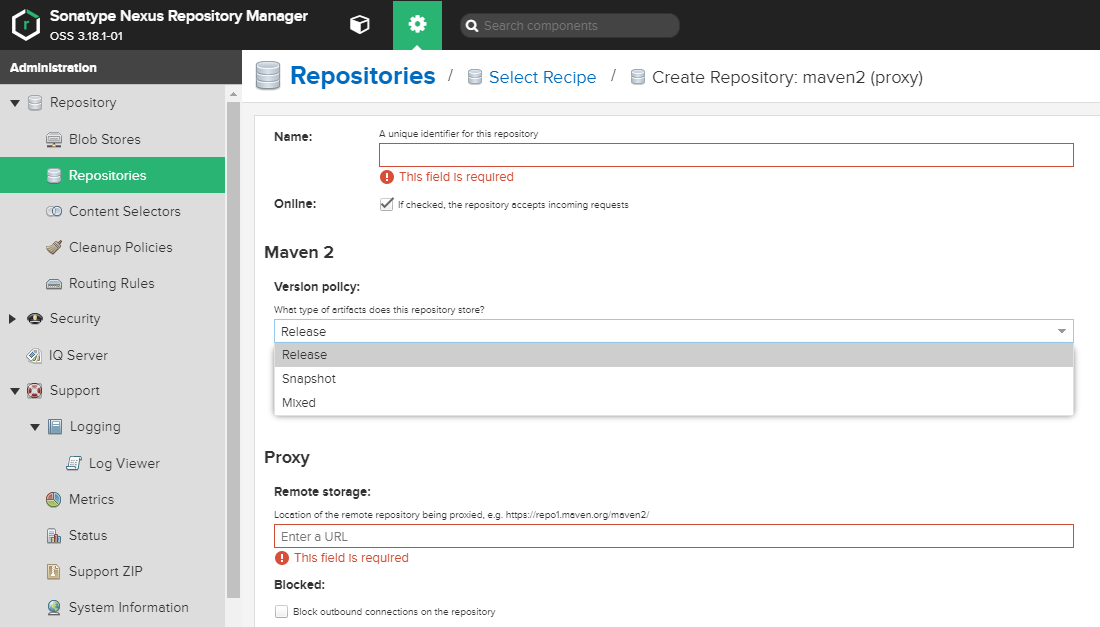Click the System Information globe icon
Image resolution: width=1100 pixels, height=627 pixels.
tap(54, 607)
